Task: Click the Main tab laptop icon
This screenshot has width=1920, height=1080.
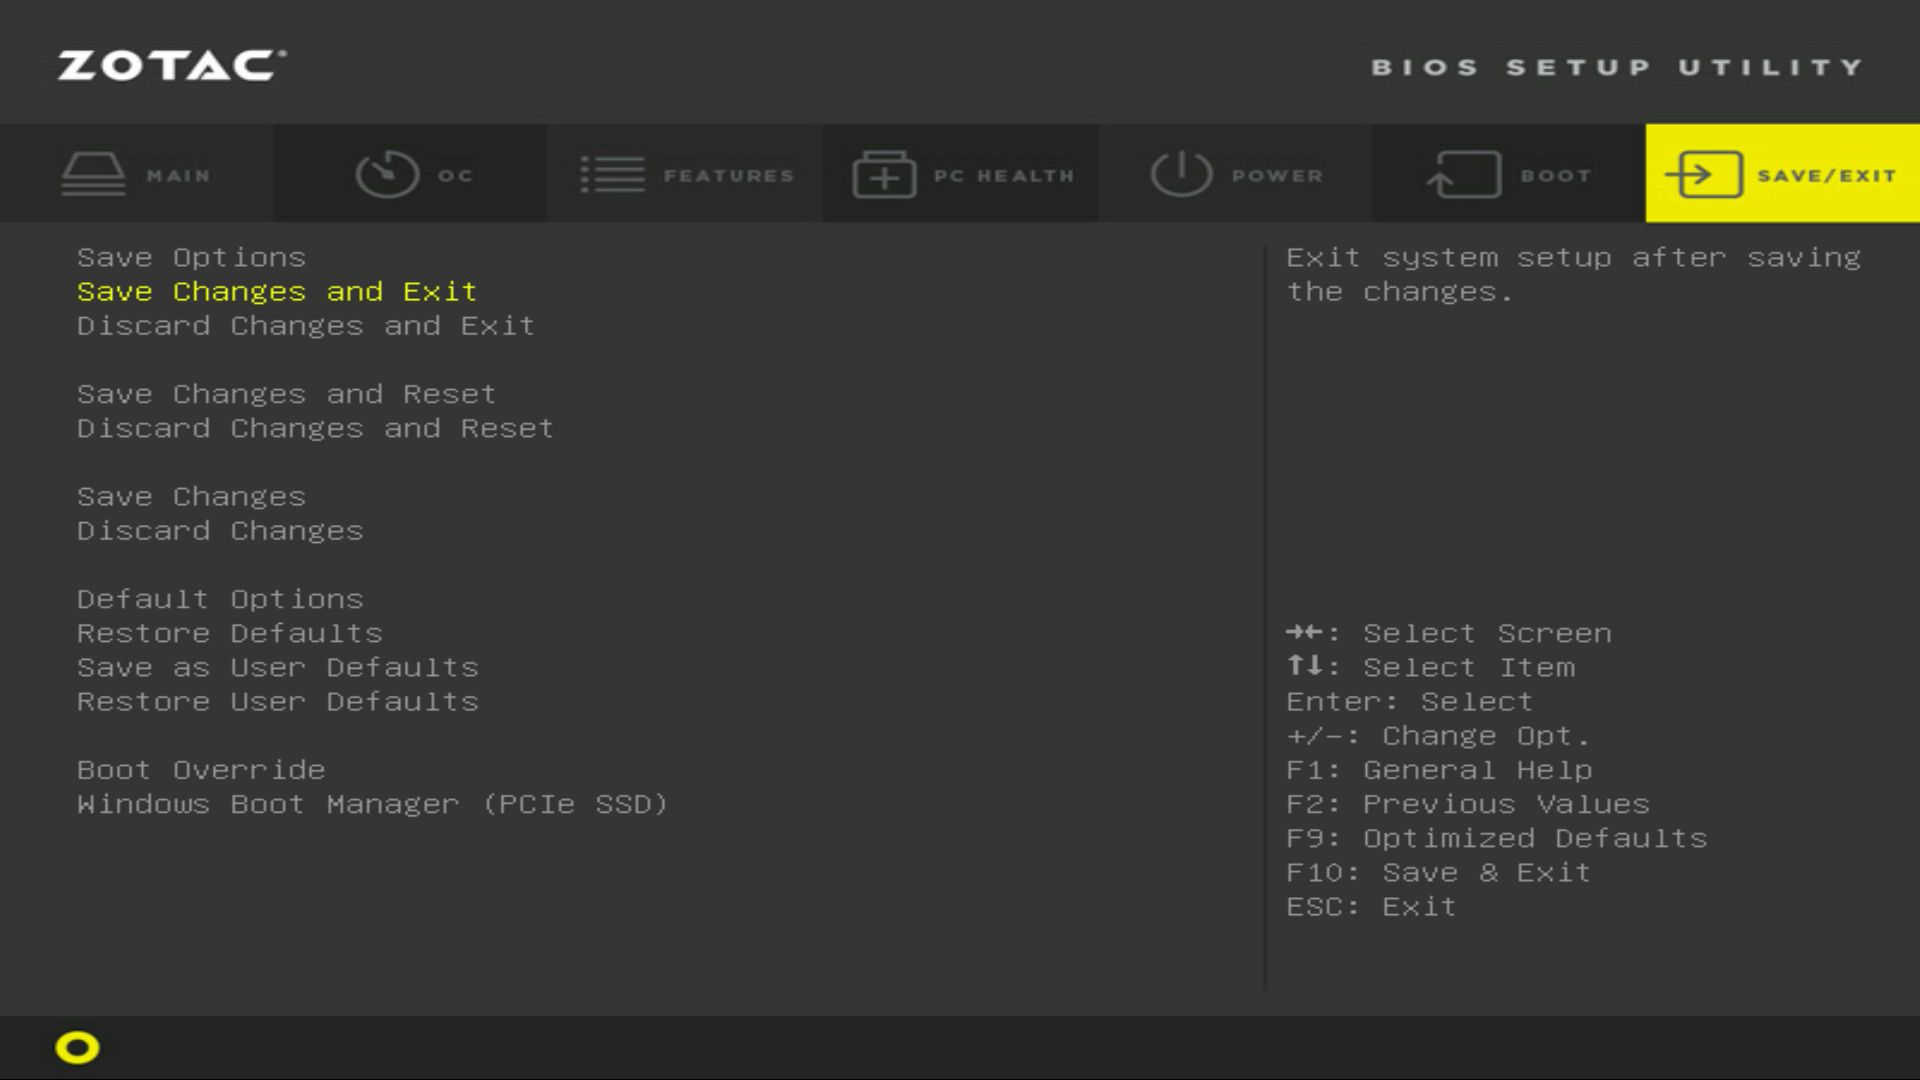Action: (93, 174)
